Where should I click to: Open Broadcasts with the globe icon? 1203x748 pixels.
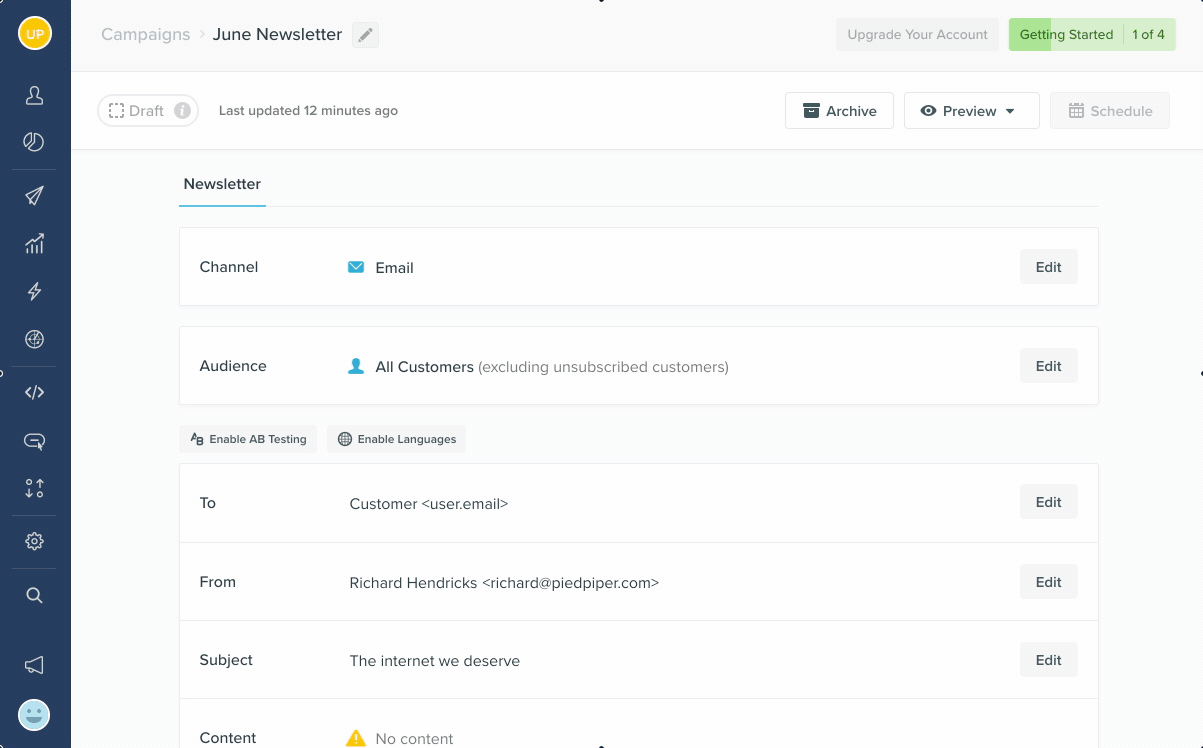tap(33, 339)
